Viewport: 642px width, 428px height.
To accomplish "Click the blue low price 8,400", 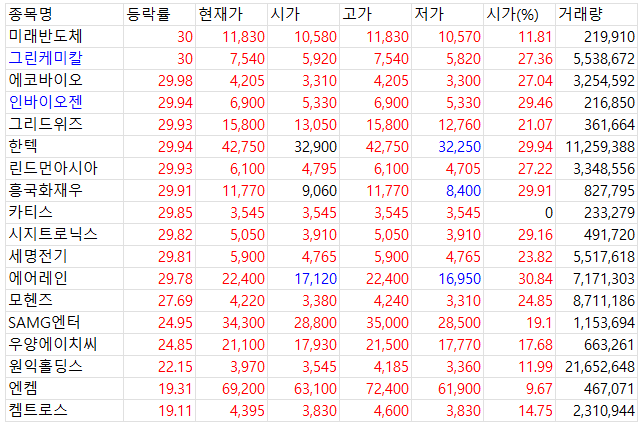I will point(463,191).
